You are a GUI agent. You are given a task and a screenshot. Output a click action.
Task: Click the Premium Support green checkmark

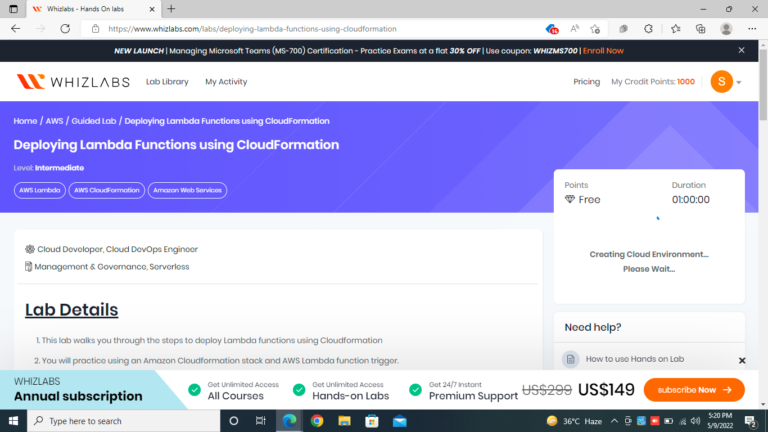[415, 390]
